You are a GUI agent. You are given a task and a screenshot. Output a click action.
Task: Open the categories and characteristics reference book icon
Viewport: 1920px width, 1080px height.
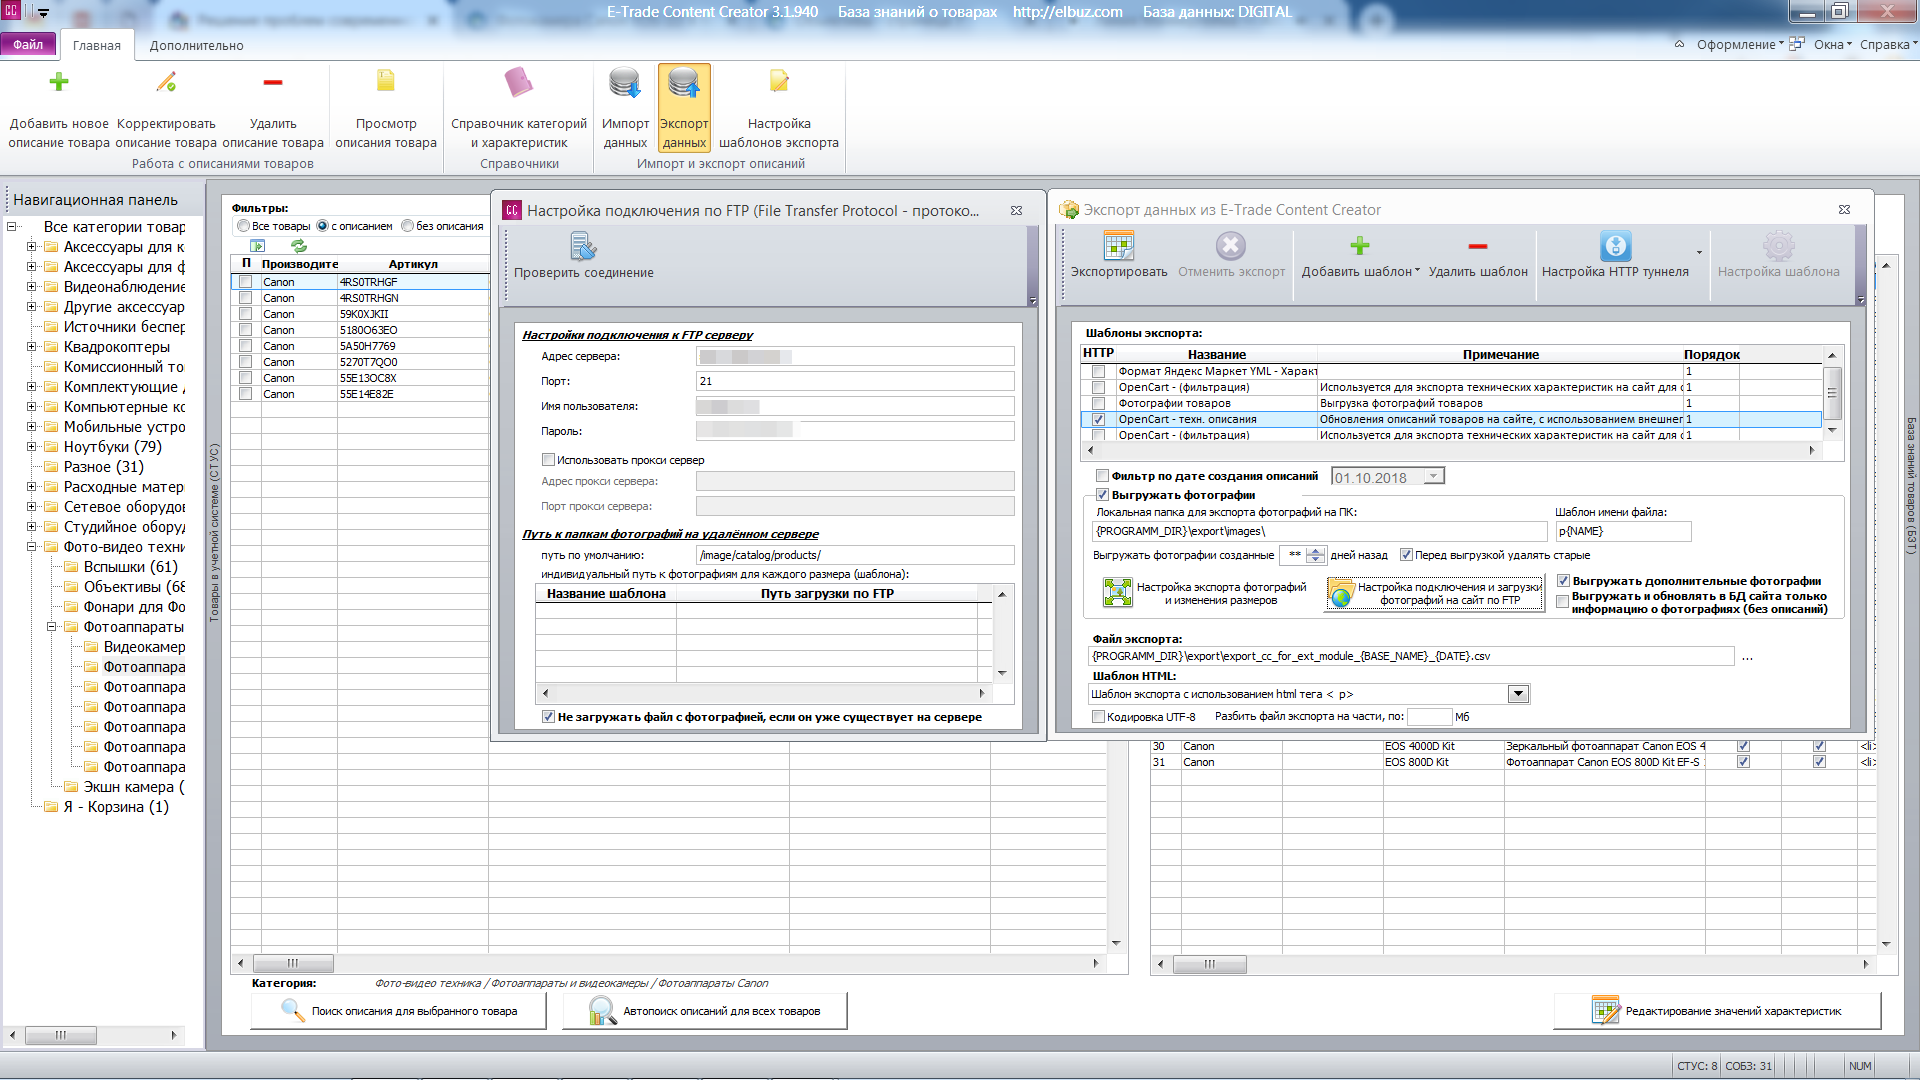click(x=518, y=82)
